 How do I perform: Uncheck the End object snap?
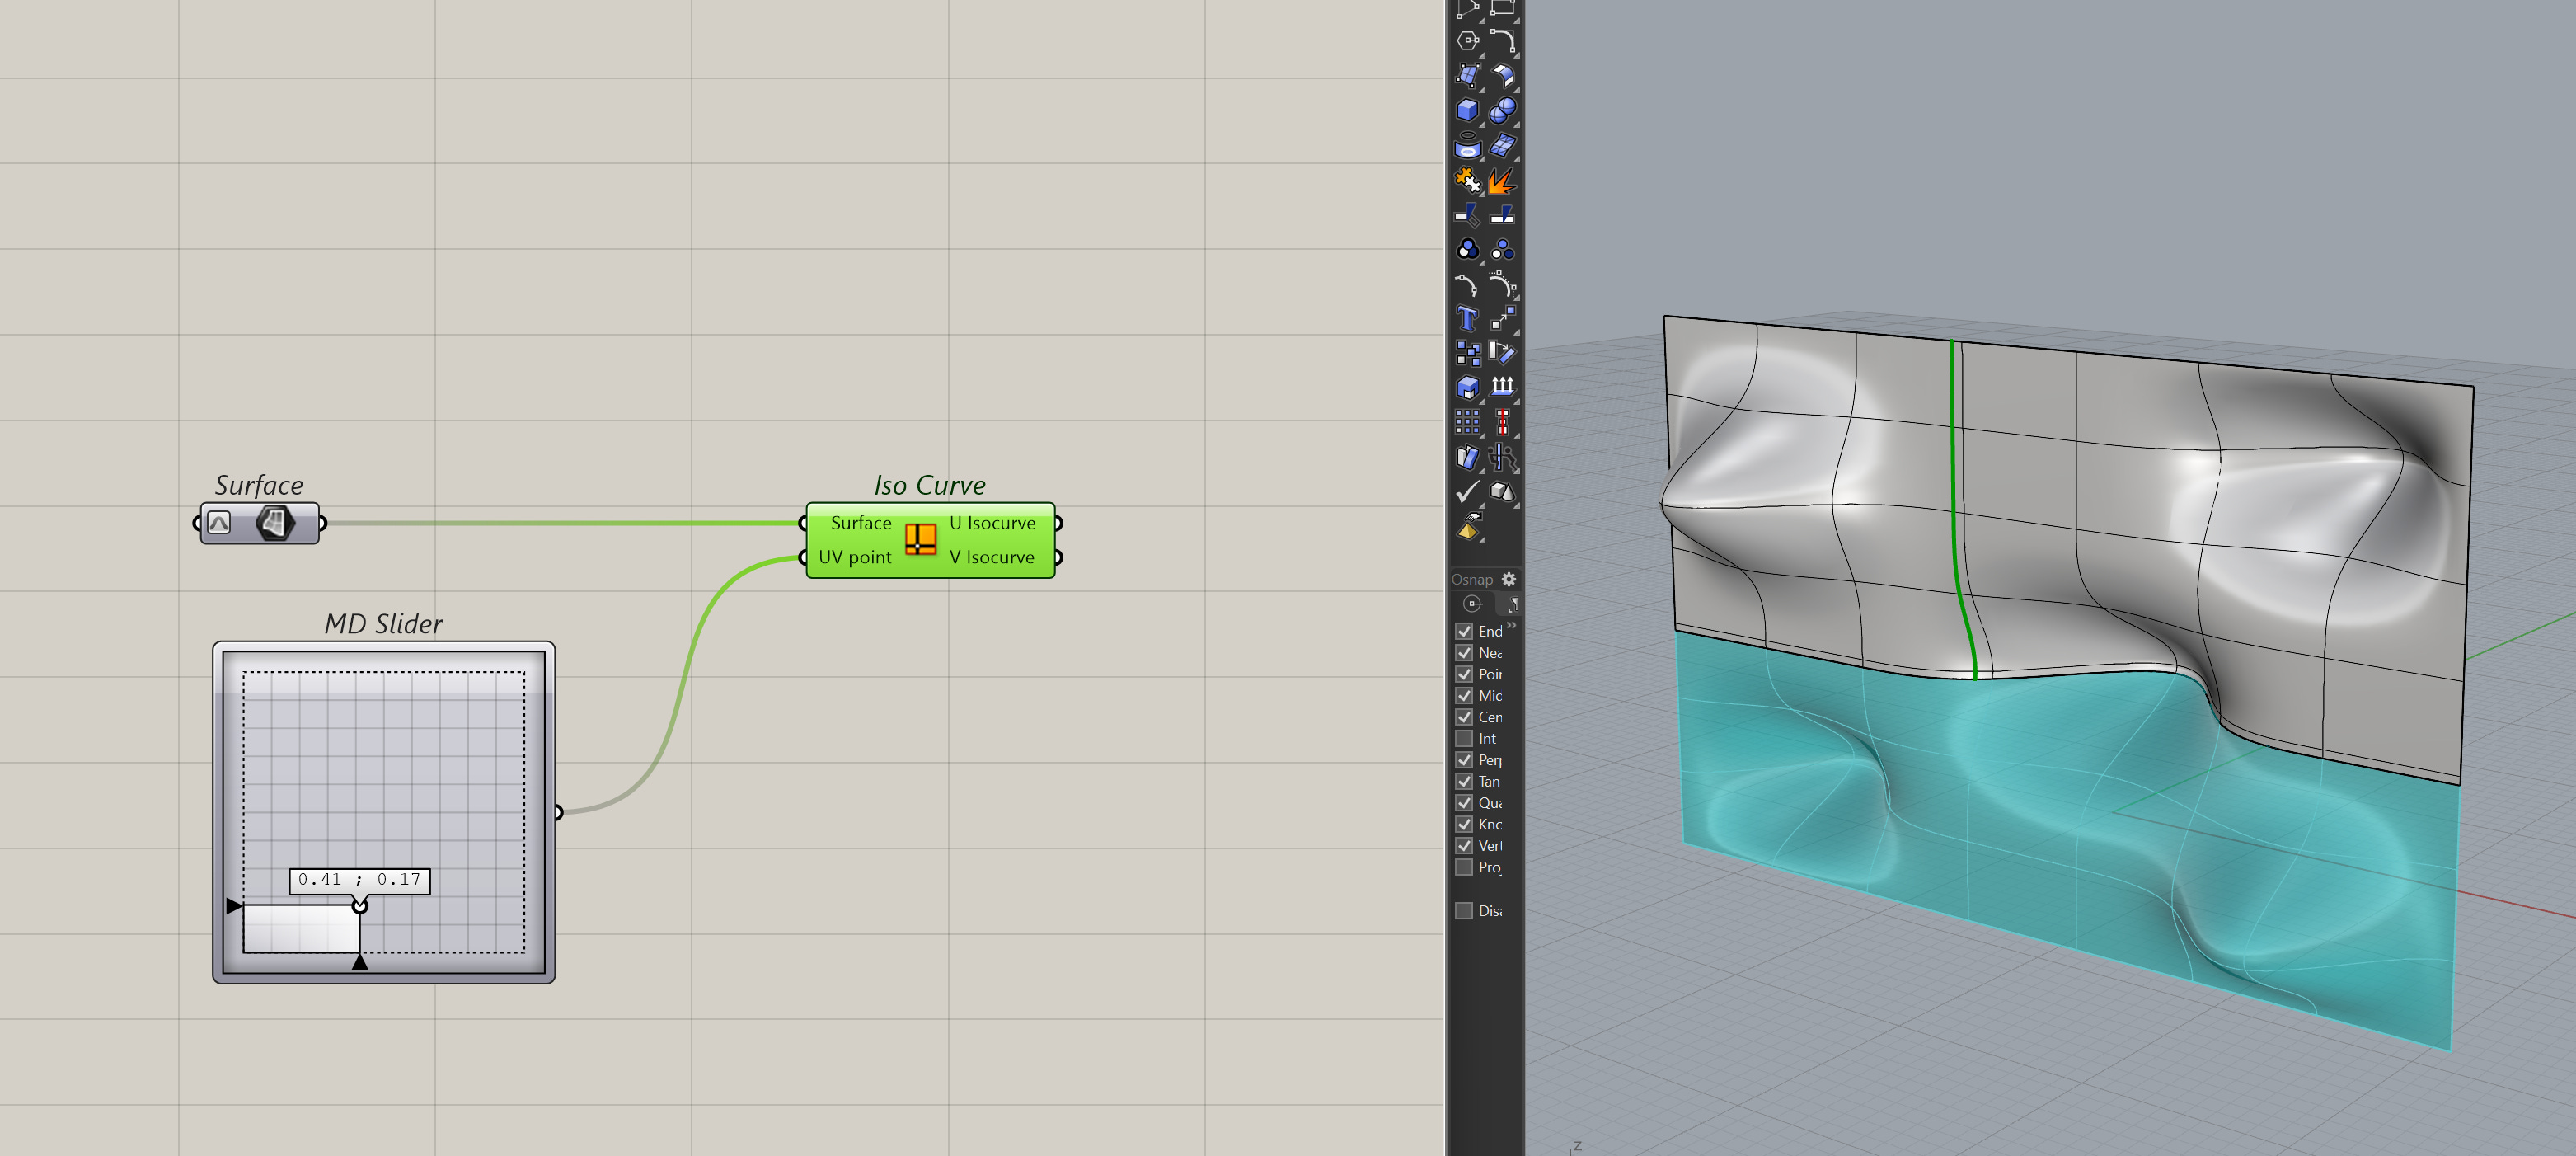[1464, 631]
